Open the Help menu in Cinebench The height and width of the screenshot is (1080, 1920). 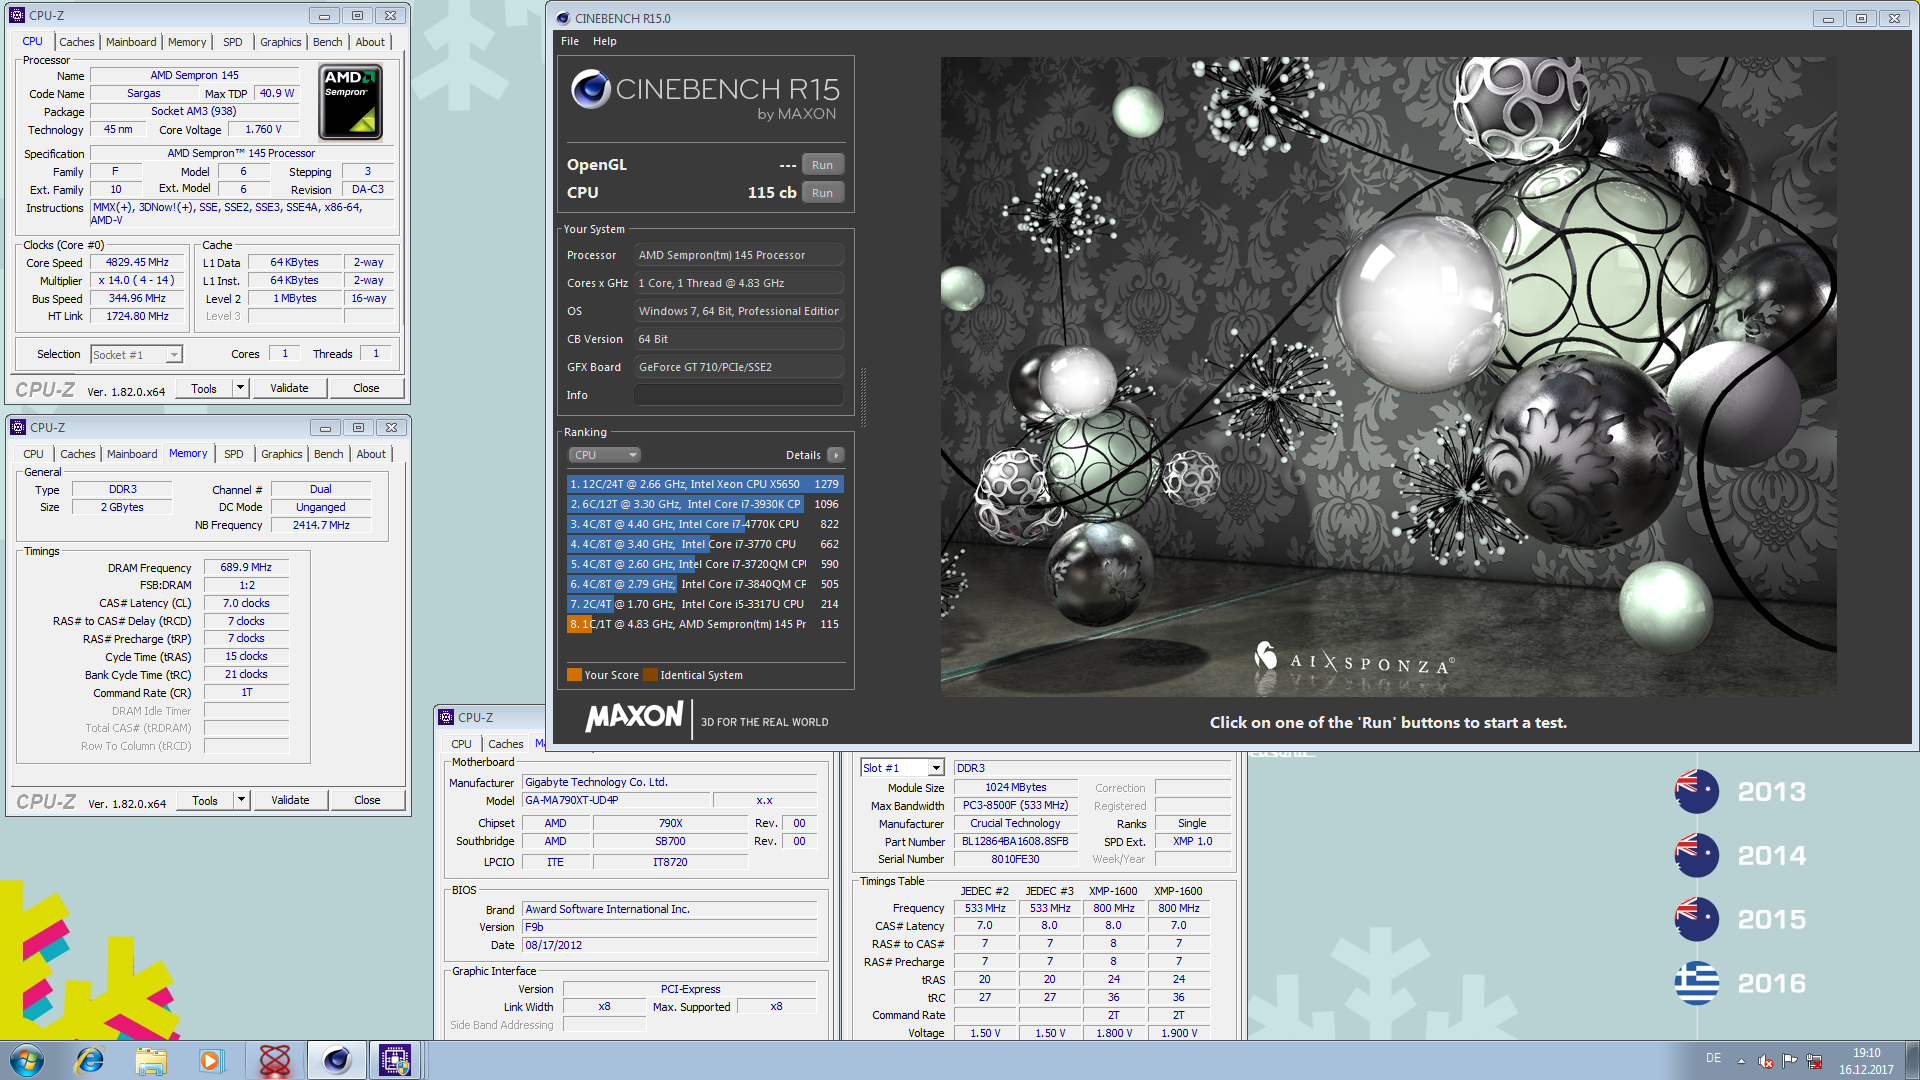coord(604,41)
